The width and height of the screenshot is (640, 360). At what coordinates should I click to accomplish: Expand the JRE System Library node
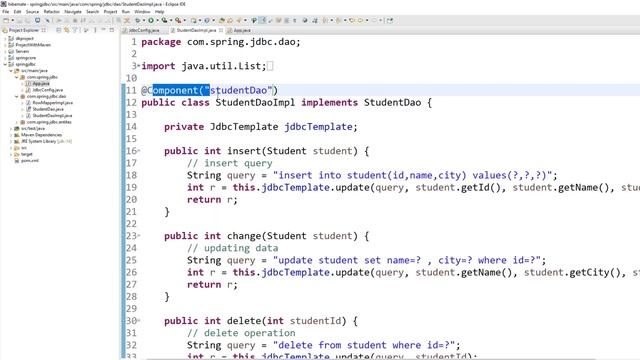11,141
